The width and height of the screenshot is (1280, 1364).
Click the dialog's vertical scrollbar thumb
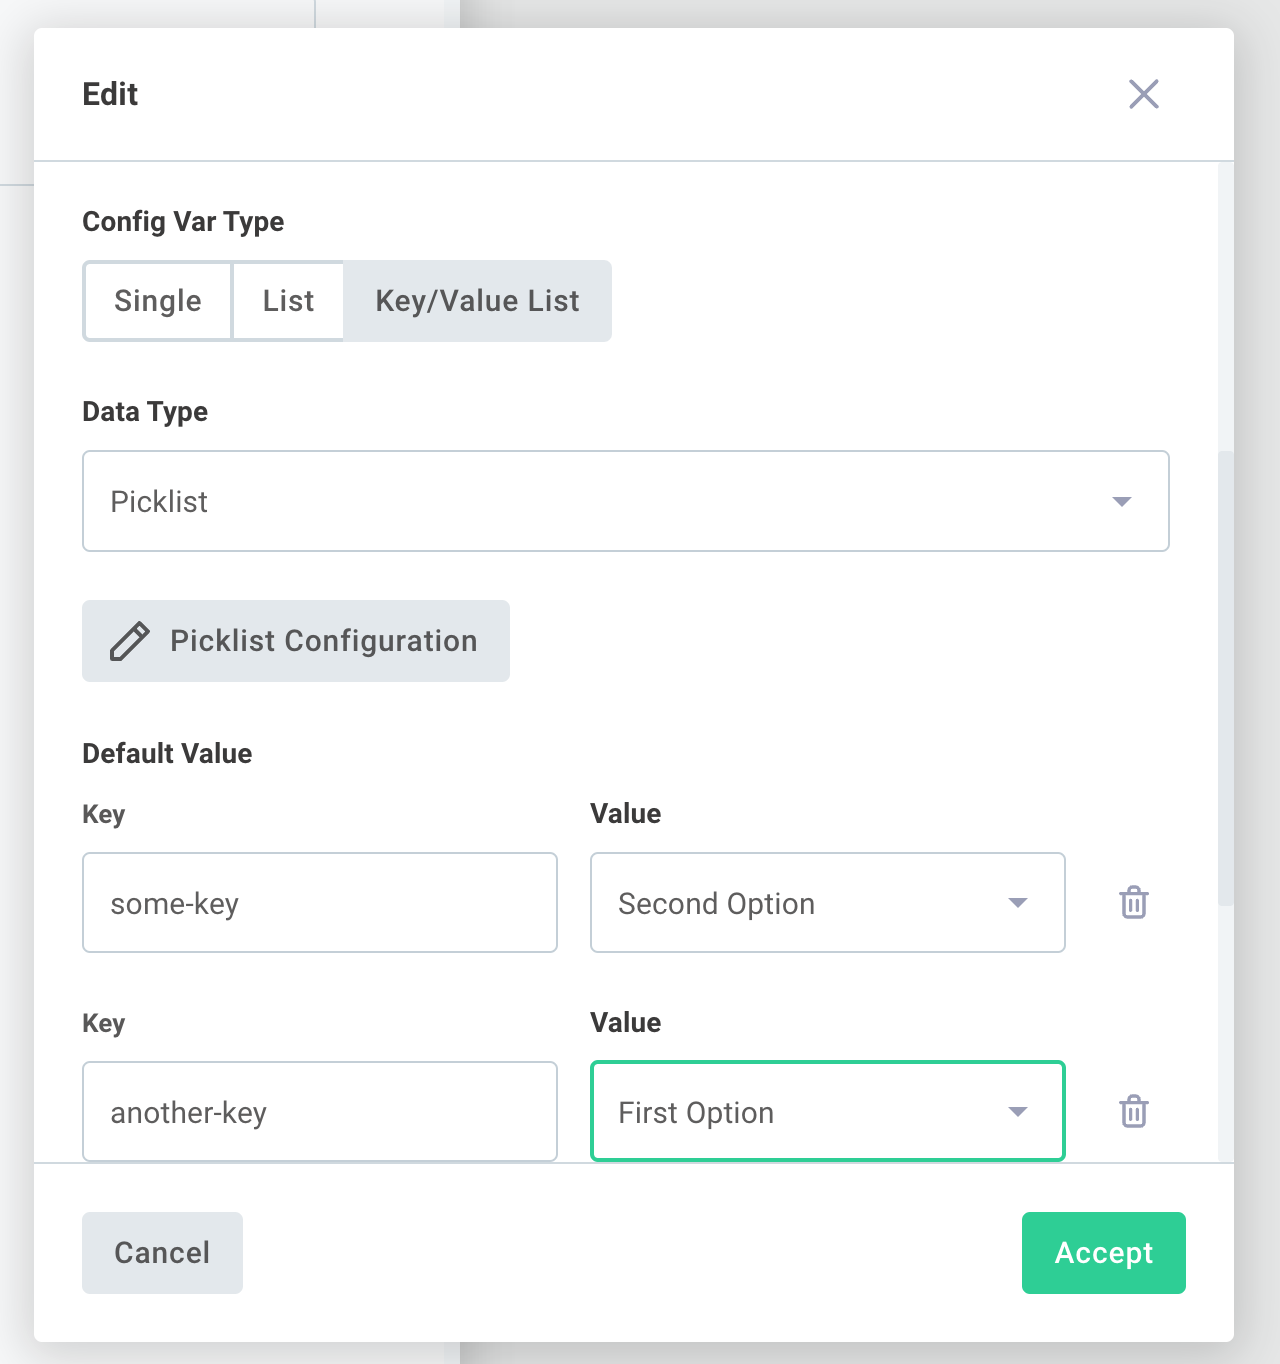1226,680
